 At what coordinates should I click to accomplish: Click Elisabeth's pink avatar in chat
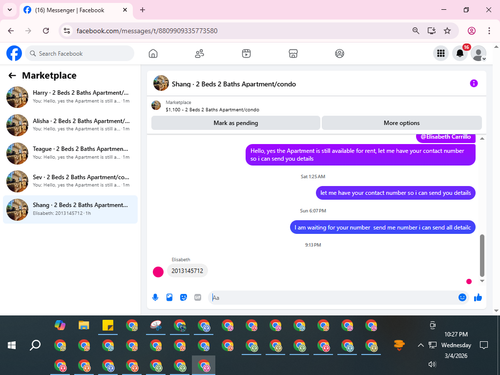point(158,272)
